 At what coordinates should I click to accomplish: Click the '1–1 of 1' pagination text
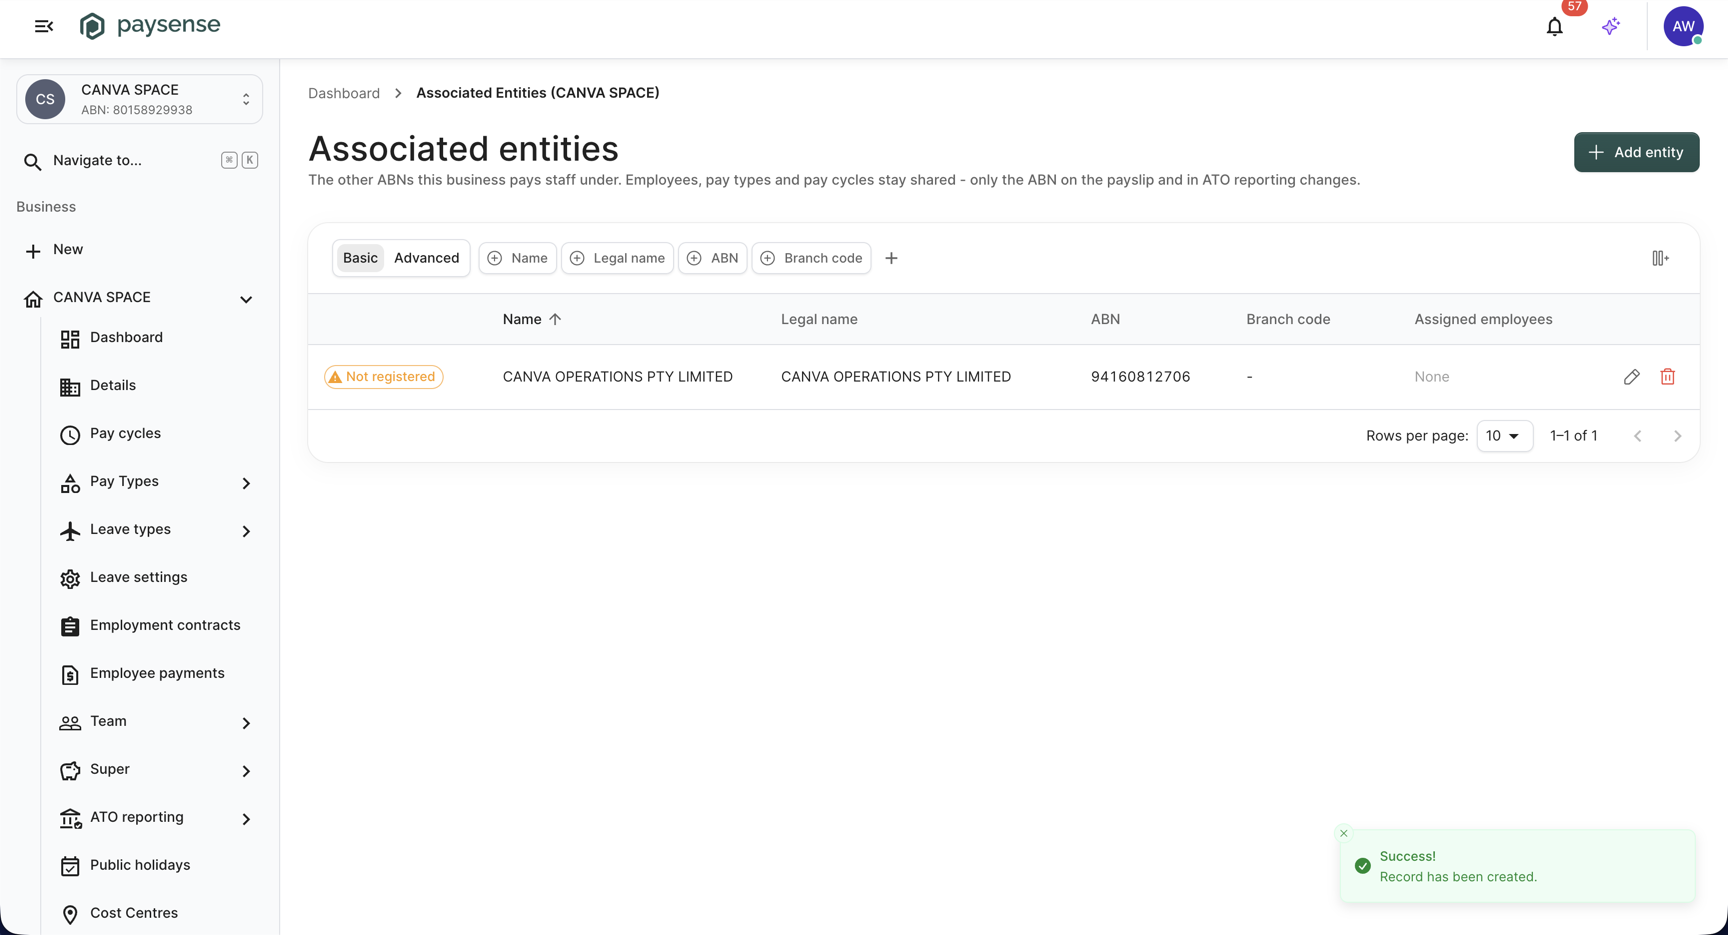(x=1573, y=436)
